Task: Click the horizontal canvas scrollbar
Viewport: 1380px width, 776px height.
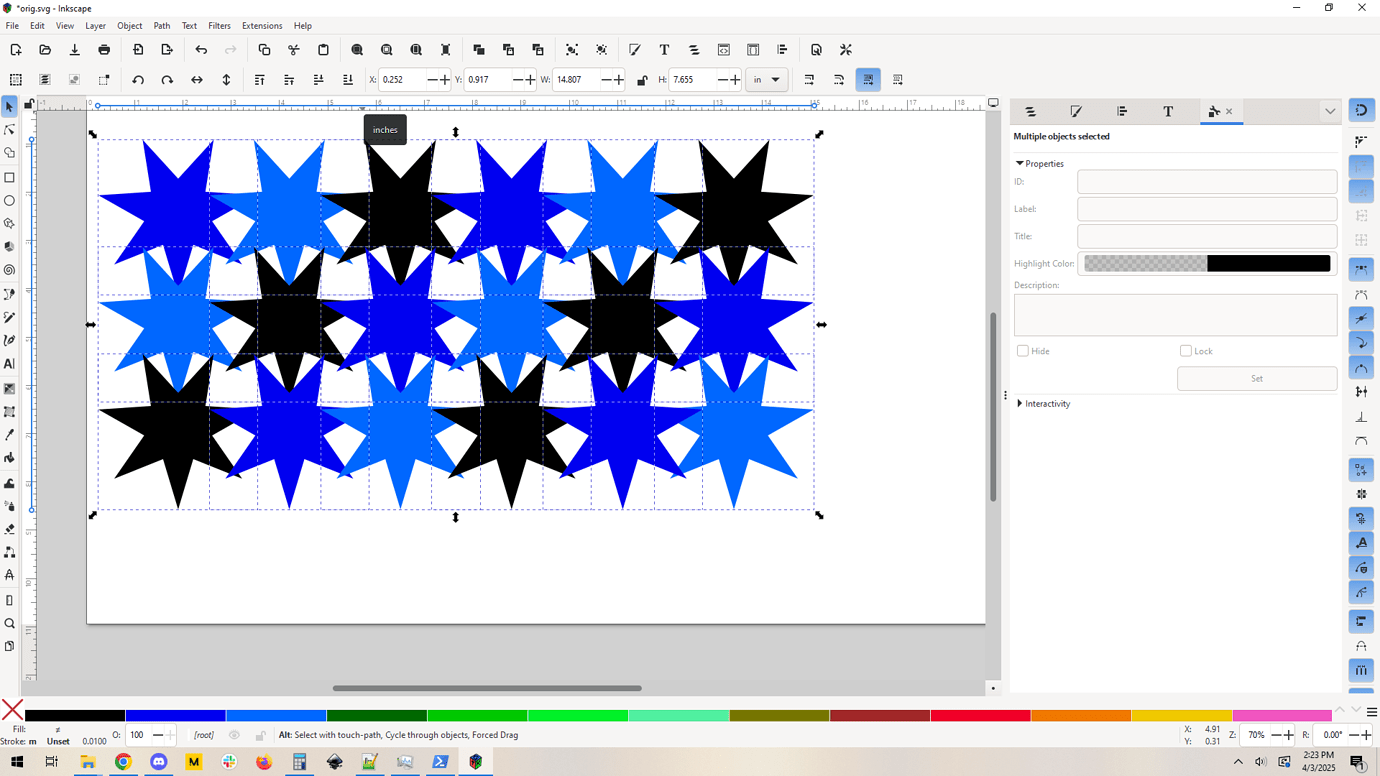Action: coord(487,688)
